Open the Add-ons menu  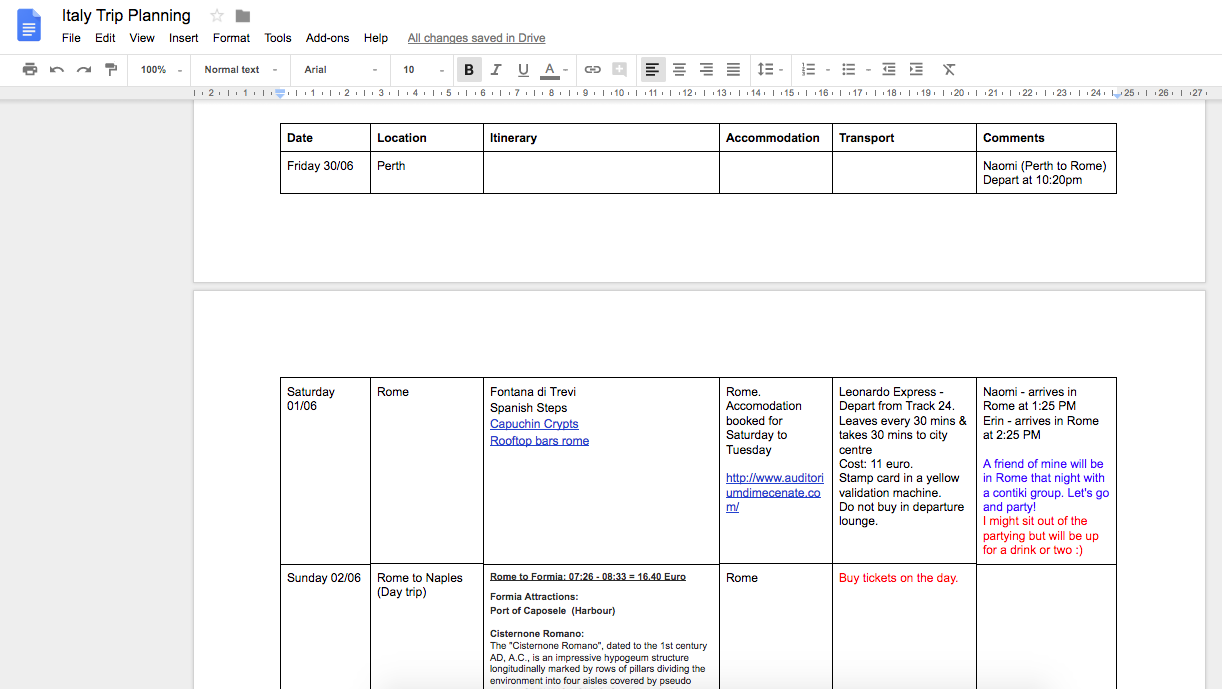[x=328, y=38]
